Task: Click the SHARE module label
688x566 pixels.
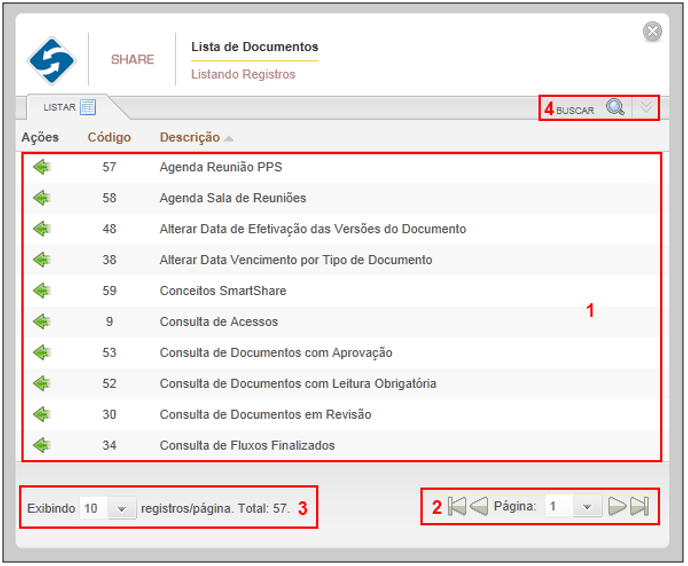Action: [132, 60]
